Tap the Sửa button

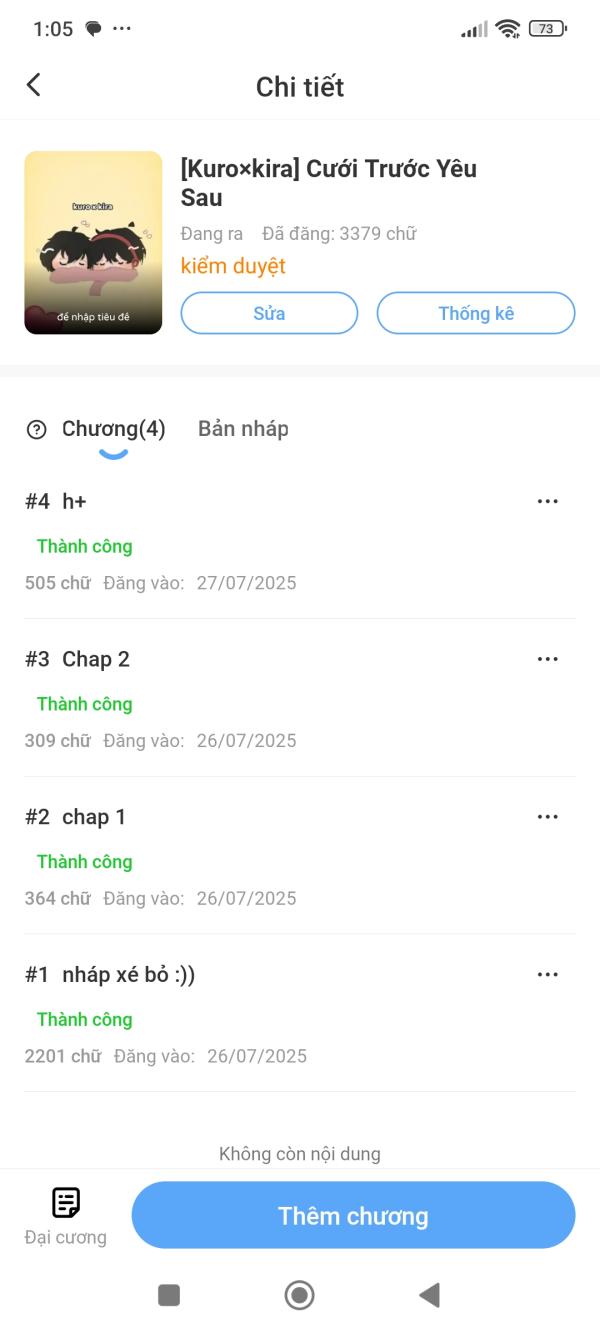point(269,313)
